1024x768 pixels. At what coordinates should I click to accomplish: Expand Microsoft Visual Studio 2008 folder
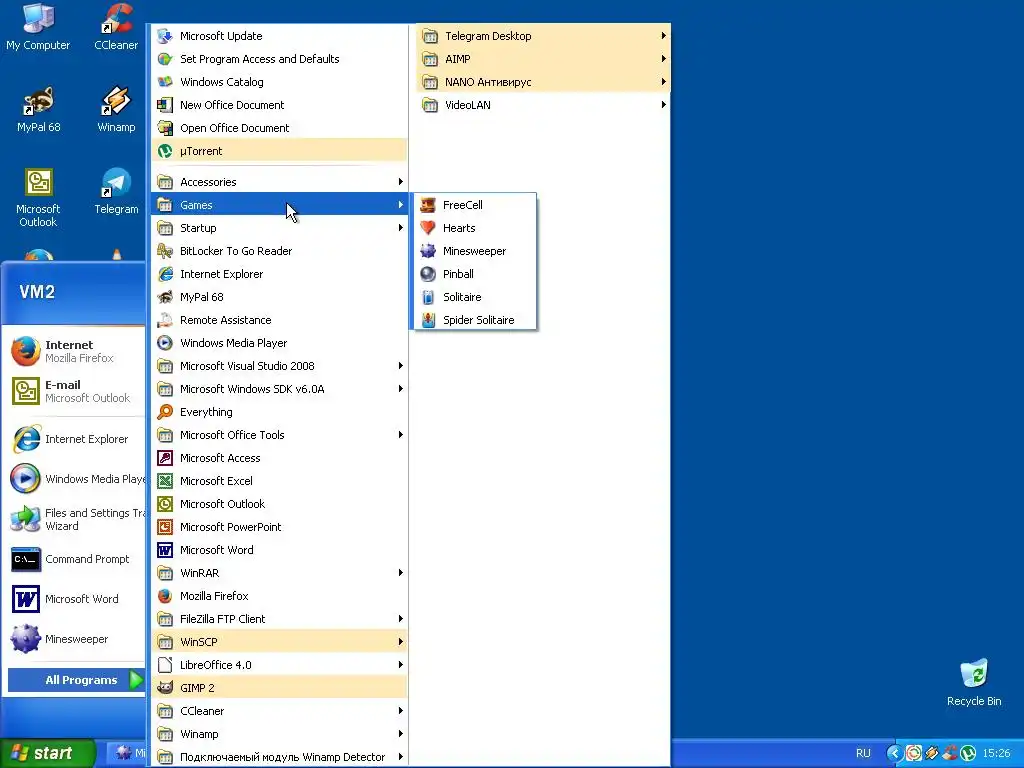280,366
